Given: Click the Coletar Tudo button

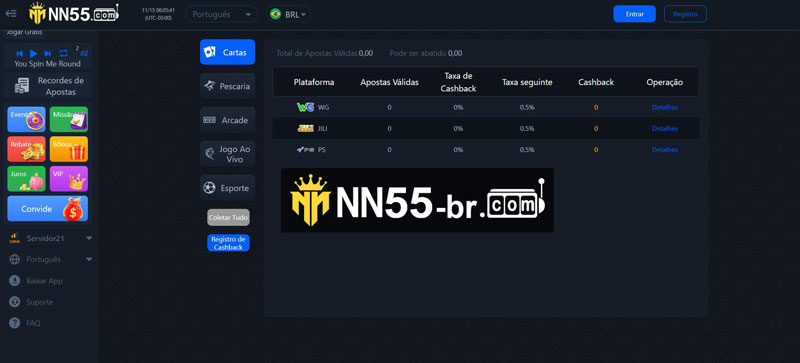Looking at the screenshot, I should coord(229,217).
